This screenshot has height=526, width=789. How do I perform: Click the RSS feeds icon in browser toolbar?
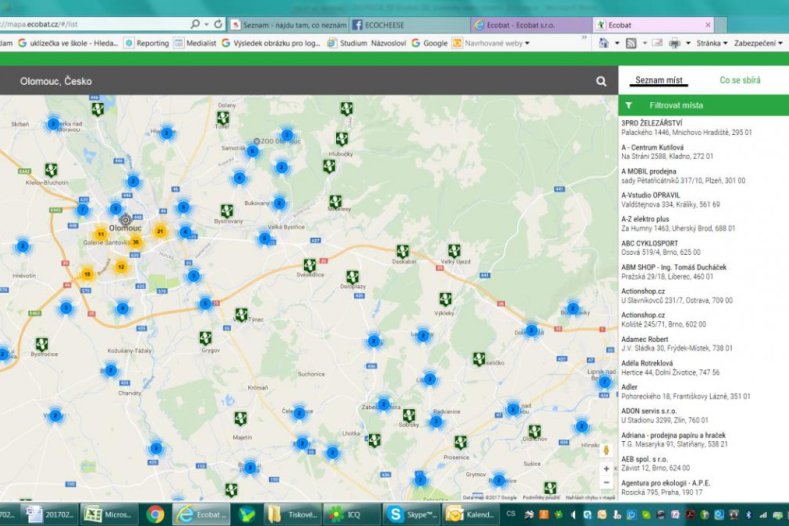click(631, 43)
